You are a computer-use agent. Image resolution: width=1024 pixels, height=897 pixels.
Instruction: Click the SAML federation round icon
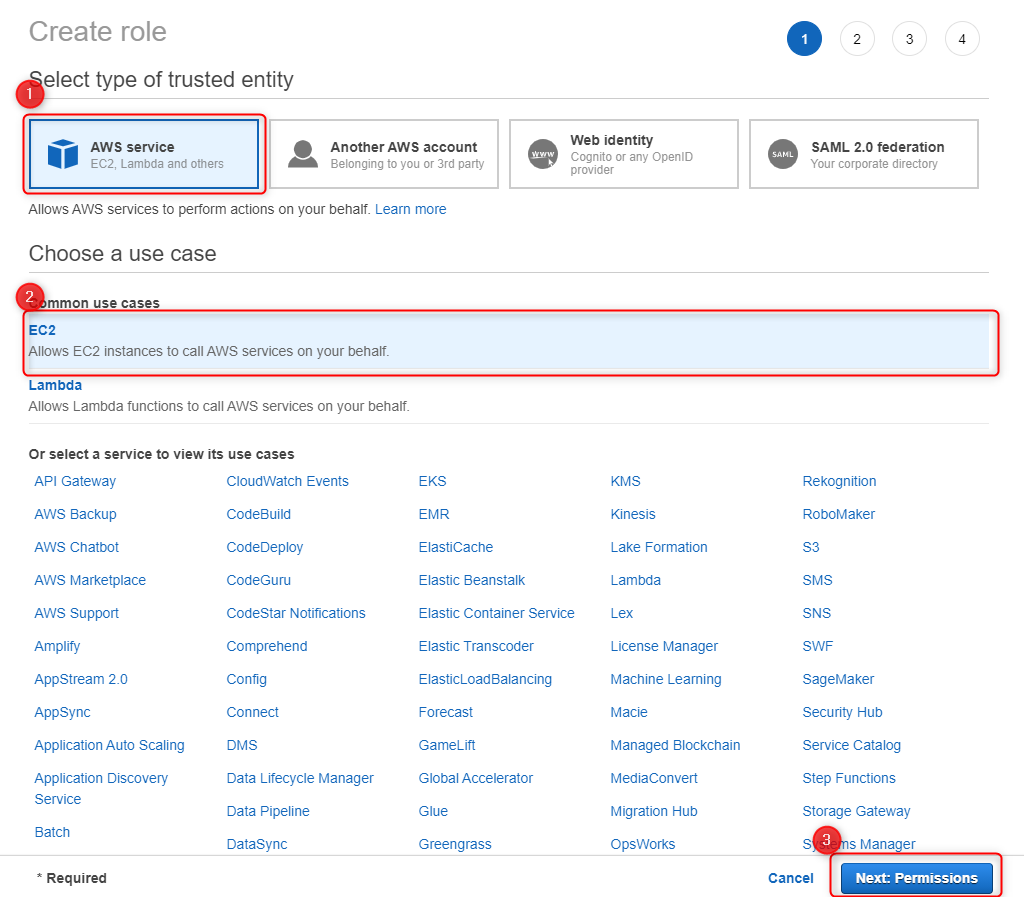point(782,154)
